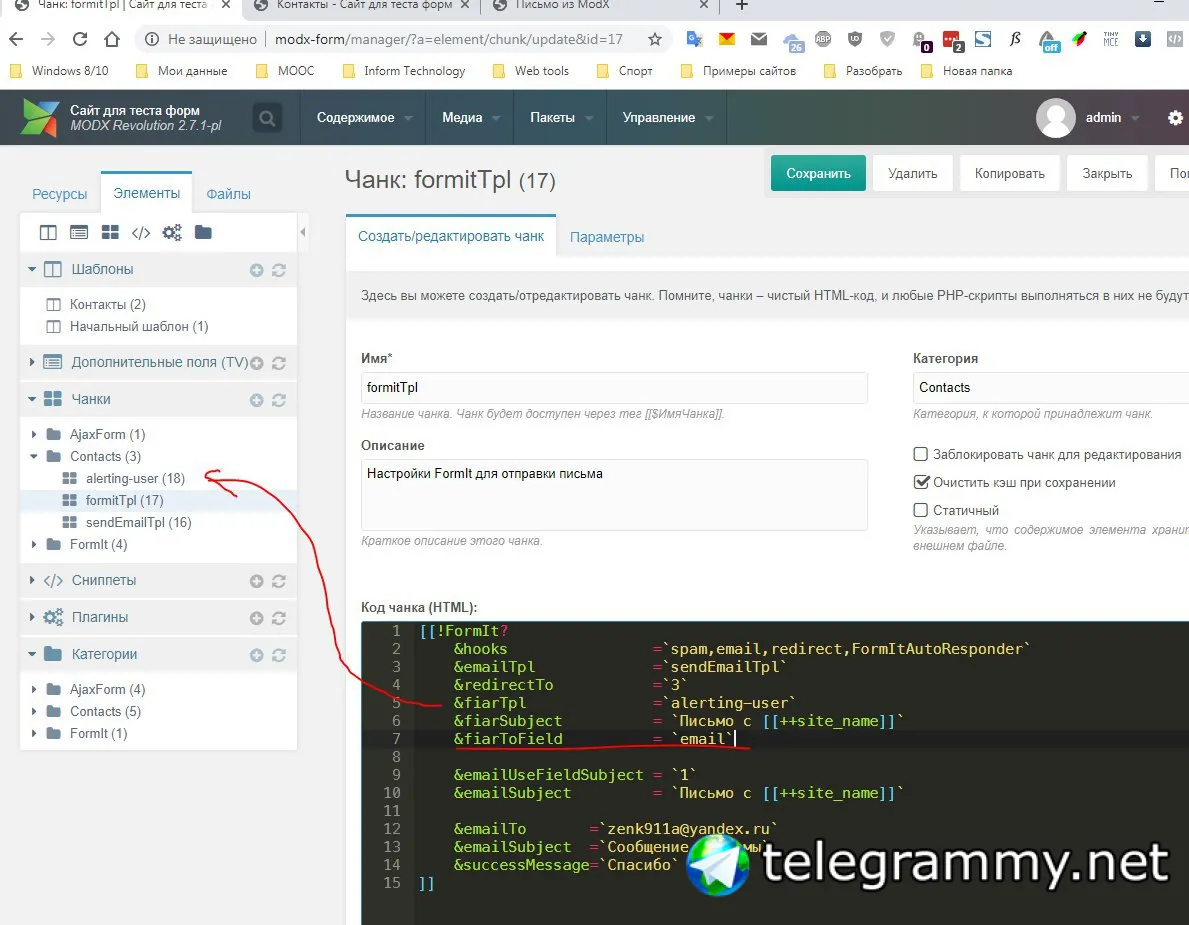Open the Пакеты top menu

point(560,118)
